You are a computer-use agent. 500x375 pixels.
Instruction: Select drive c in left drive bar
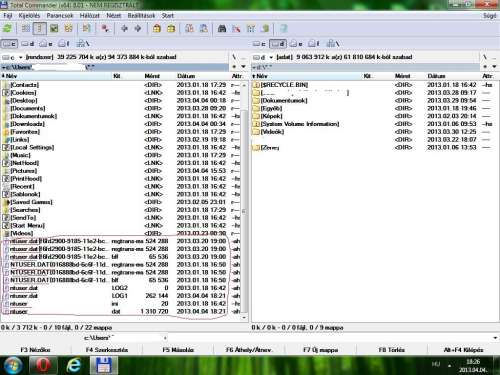9,44
